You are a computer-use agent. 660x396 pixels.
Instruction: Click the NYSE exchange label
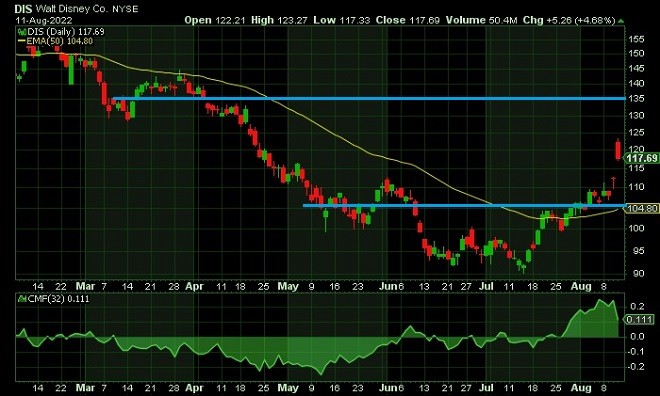[x=125, y=9]
